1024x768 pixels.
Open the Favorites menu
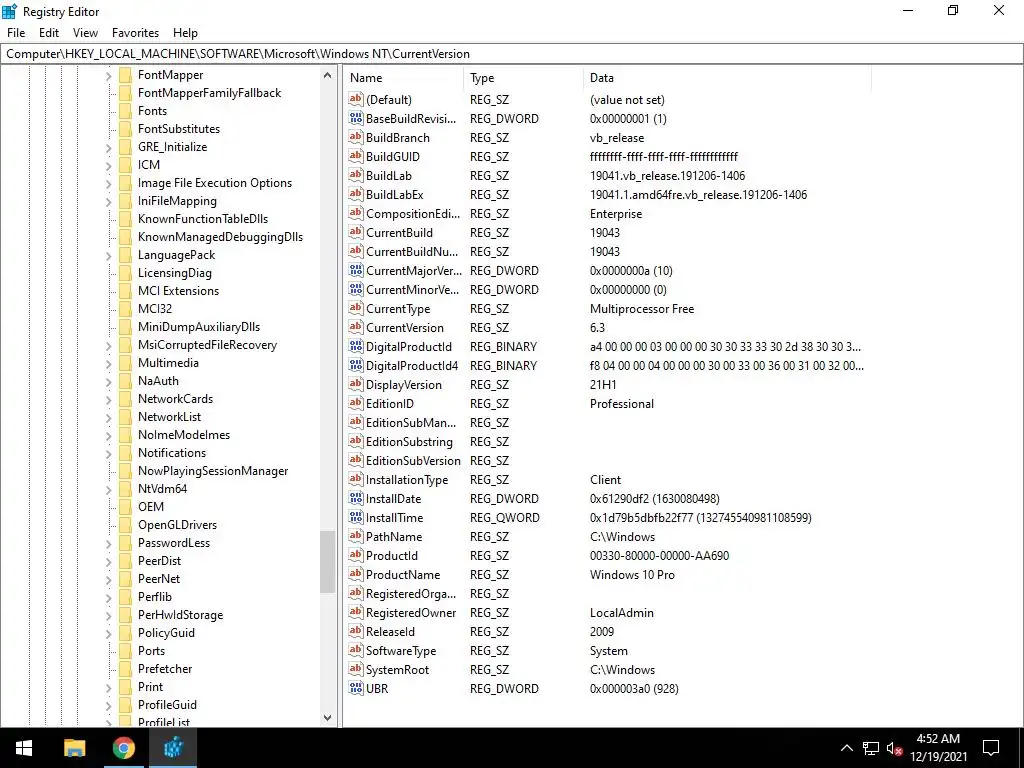(135, 33)
